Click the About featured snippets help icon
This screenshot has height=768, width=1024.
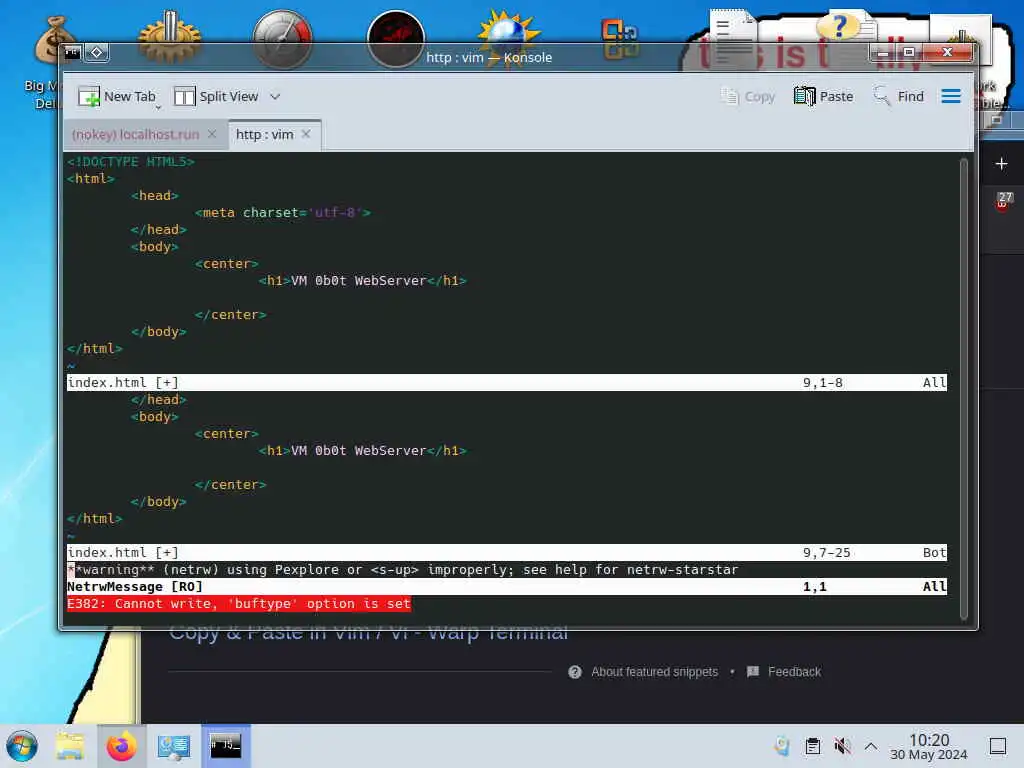click(x=575, y=672)
